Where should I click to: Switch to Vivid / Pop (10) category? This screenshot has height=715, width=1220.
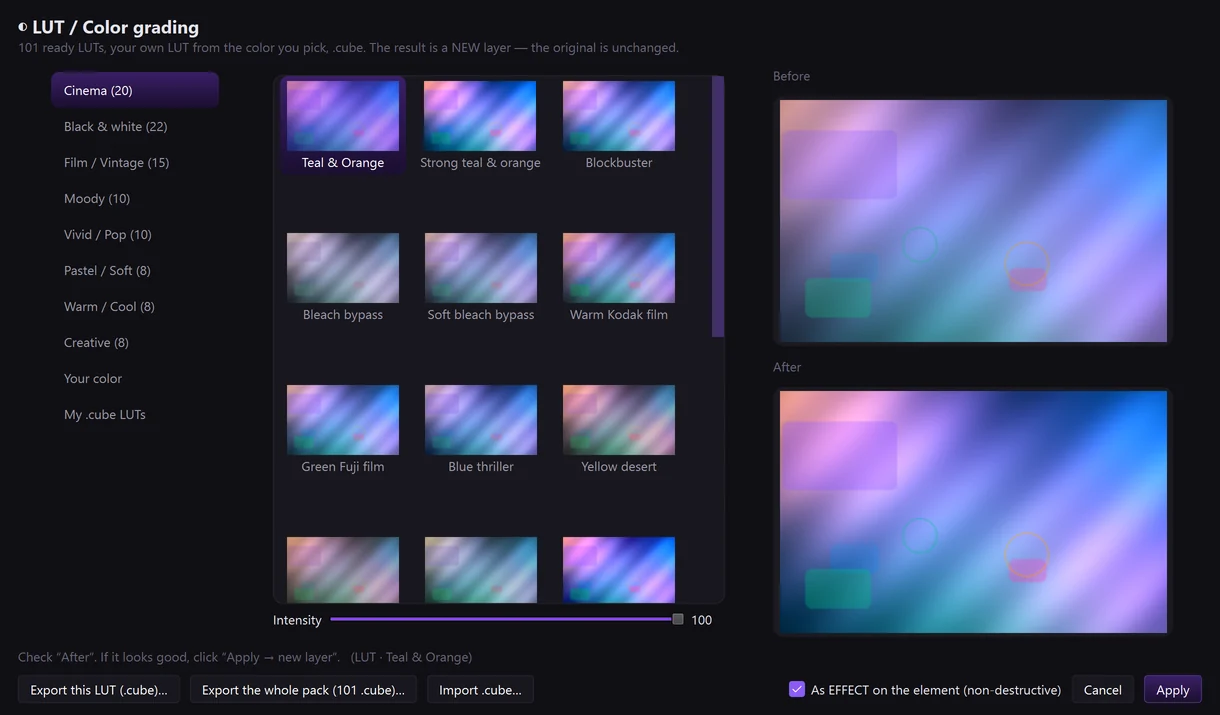point(135,234)
